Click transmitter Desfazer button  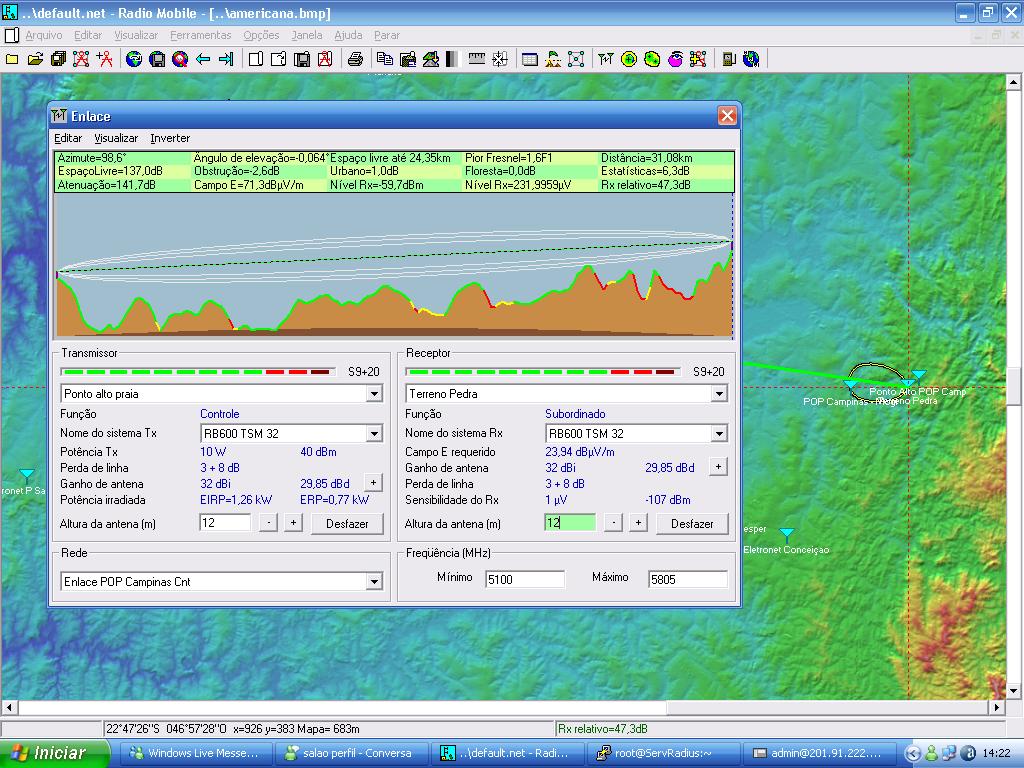click(x=347, y=524)
